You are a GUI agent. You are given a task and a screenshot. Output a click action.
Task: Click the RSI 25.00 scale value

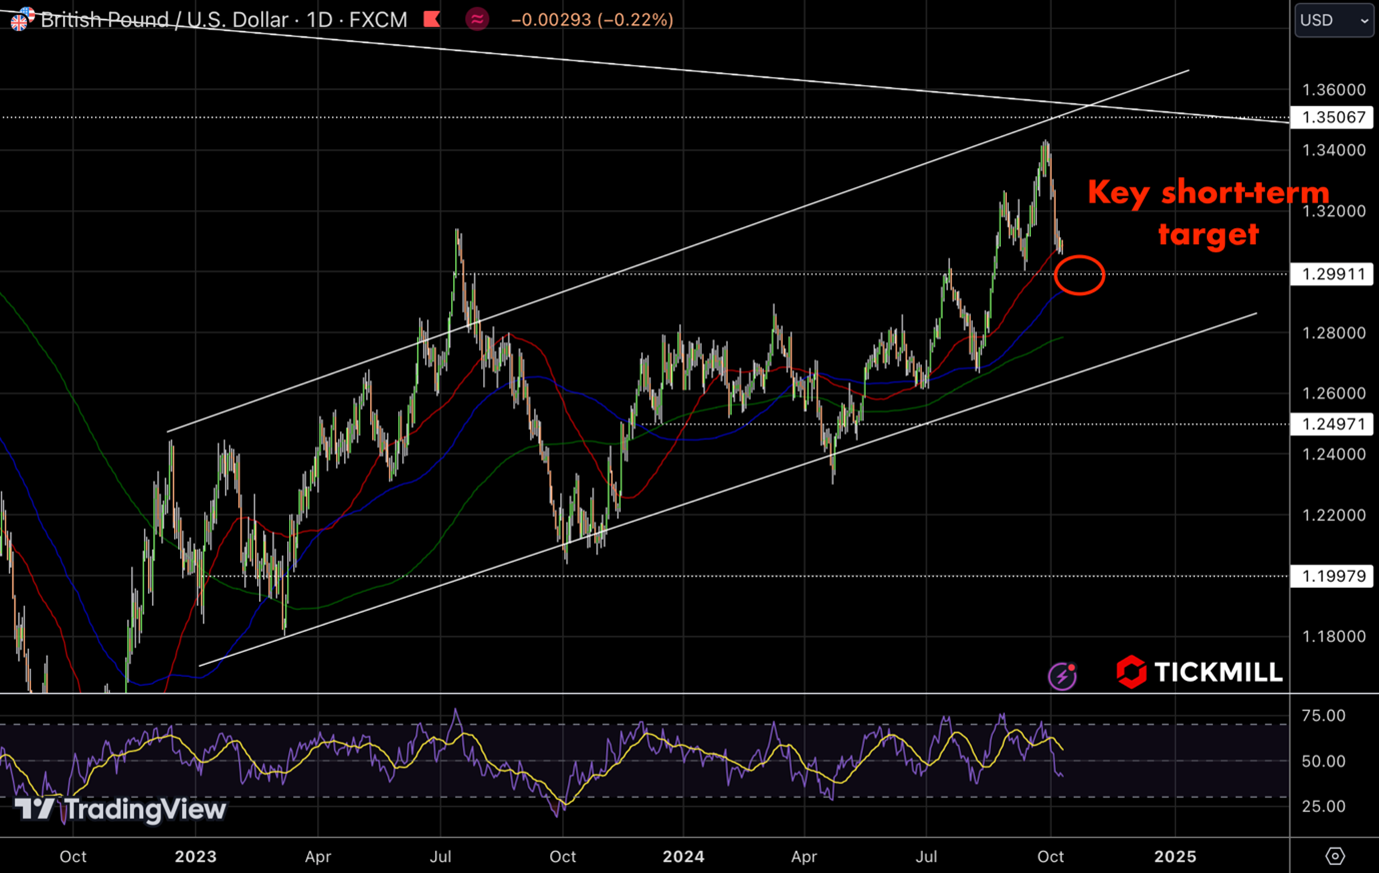1324,806
